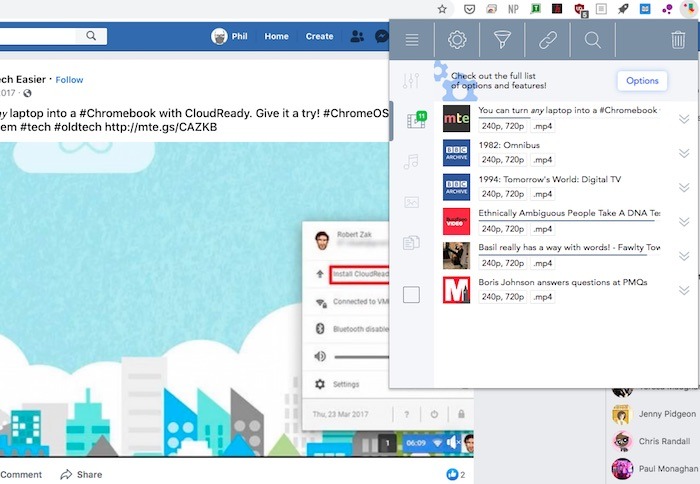Select the sliders settings sidebar icon
700x484 pixels.
pyautogui.click(x=411, y=81)
